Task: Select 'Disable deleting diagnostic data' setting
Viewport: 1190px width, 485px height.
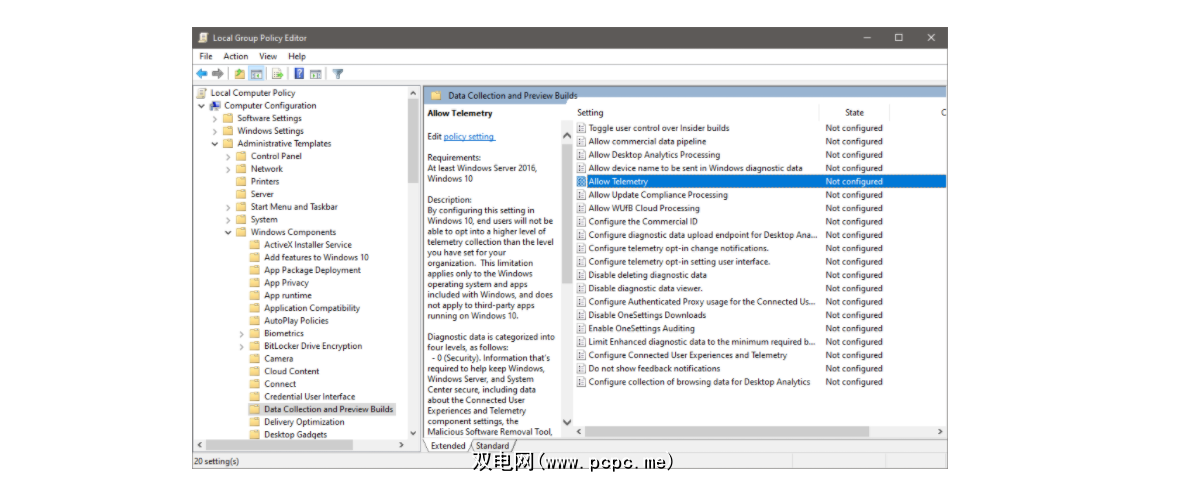Action: click(647, 275)
